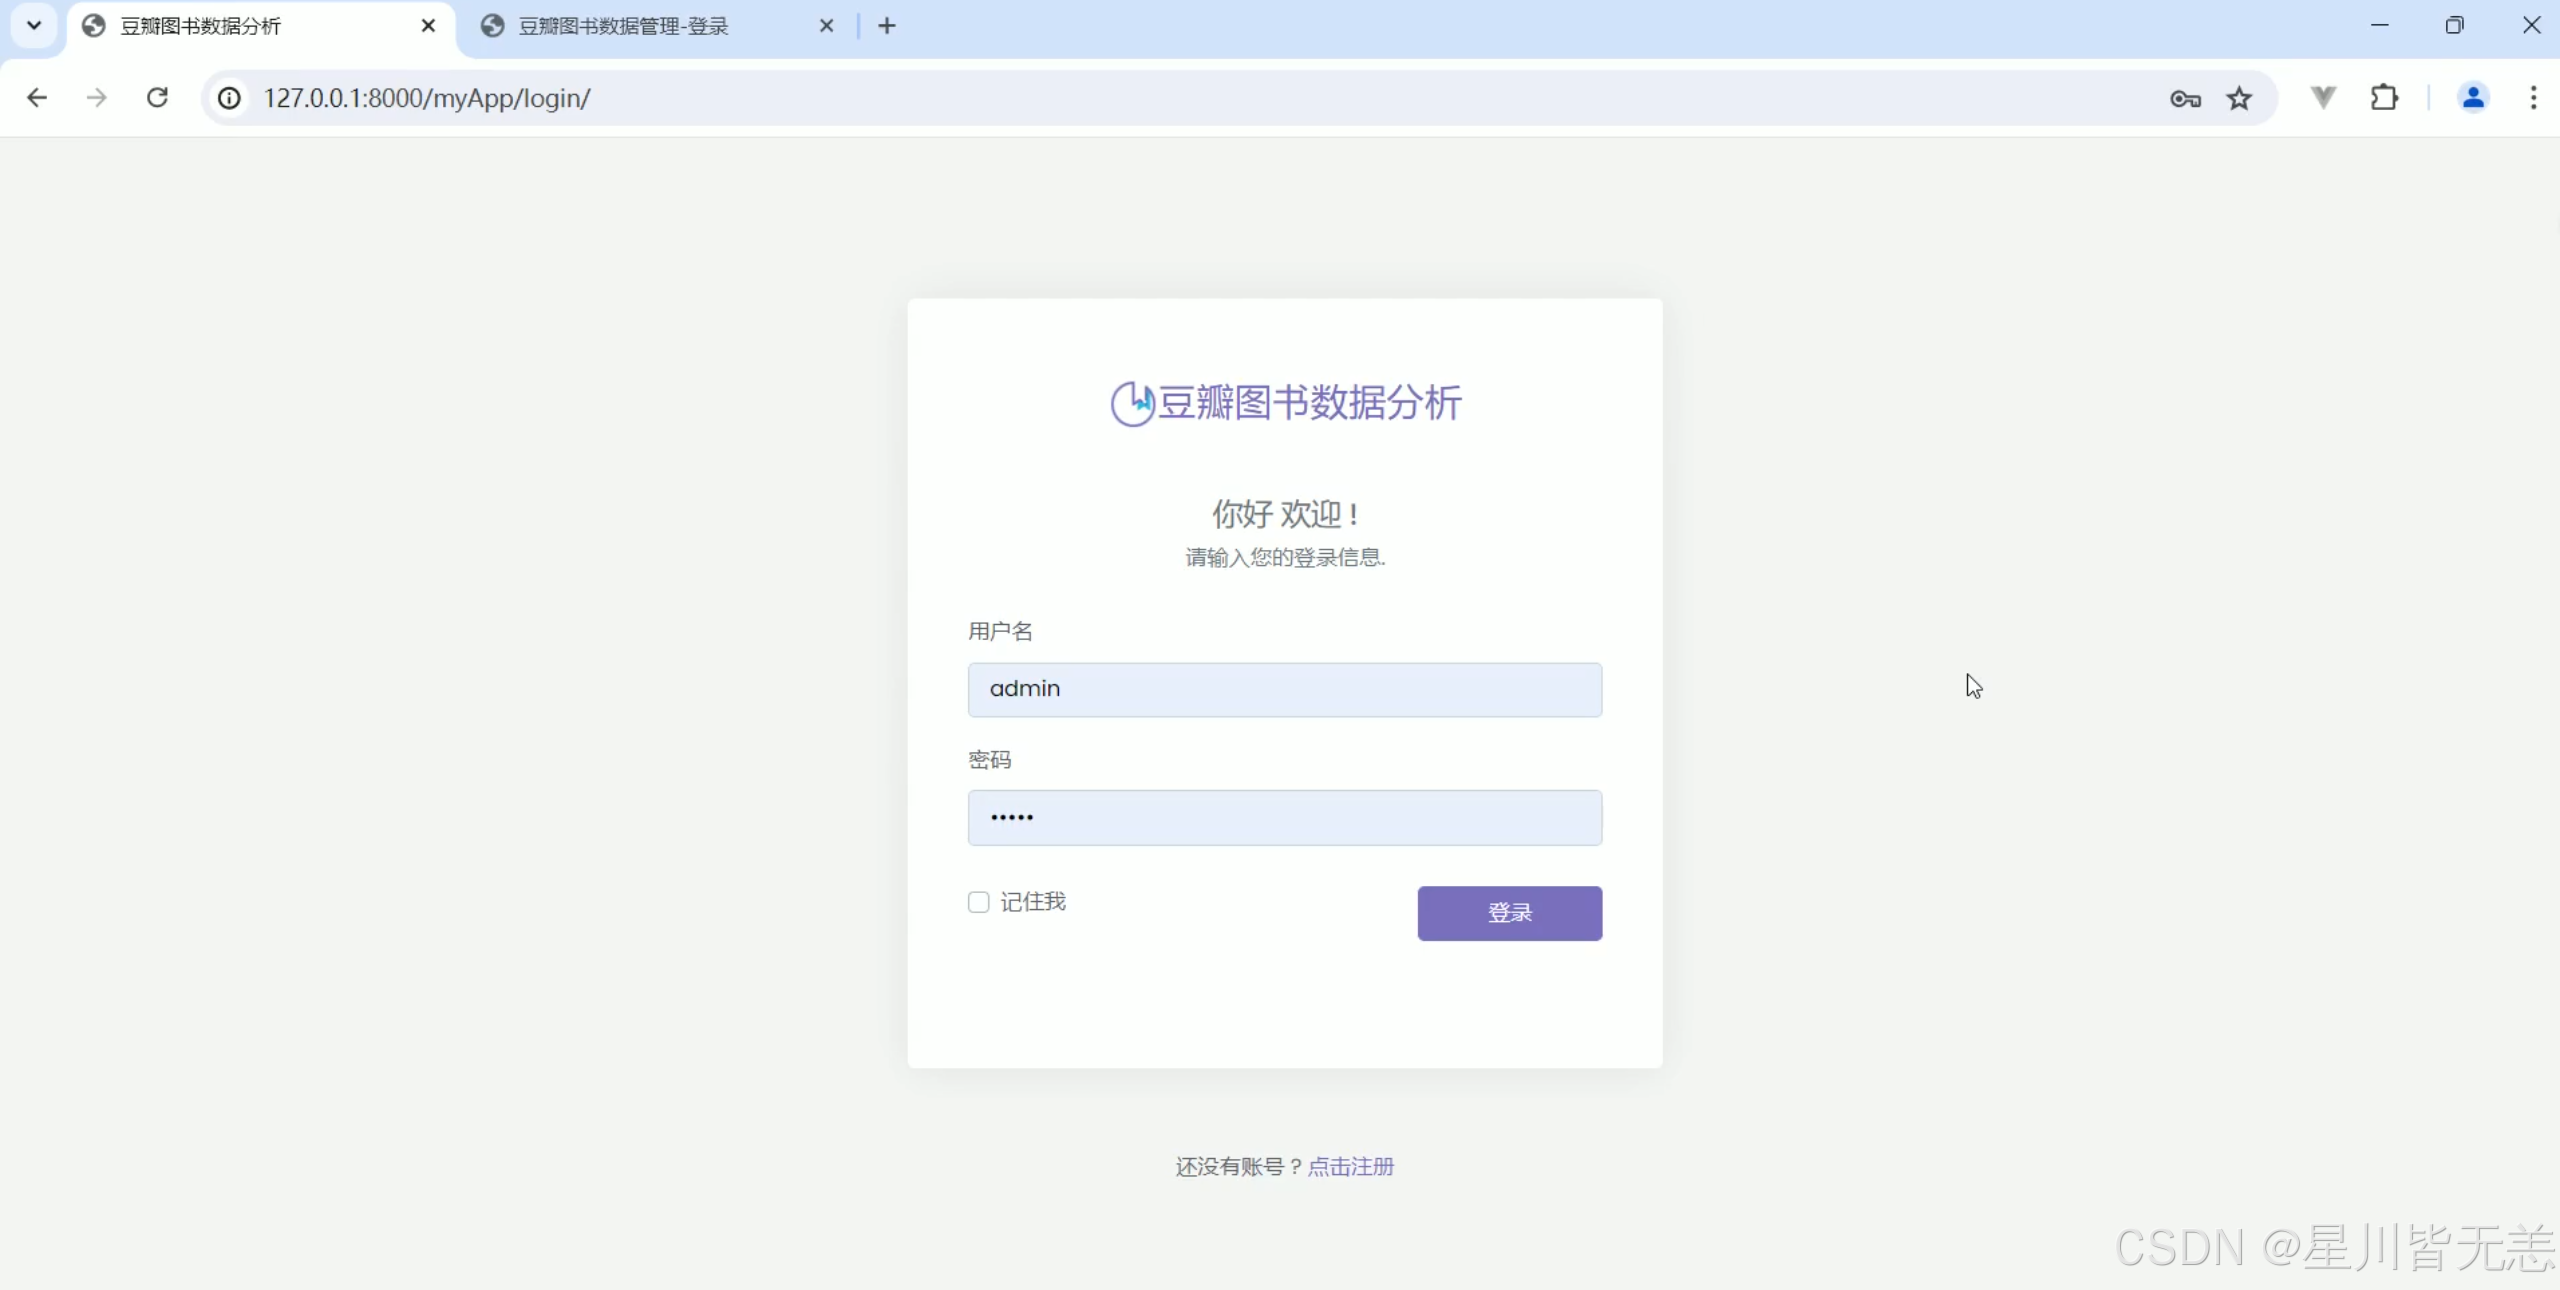Switch to the 豆瓣图书数据管理-登录 tab
Viewport: 2560px width, 1290px height.
tap(623, 27)
